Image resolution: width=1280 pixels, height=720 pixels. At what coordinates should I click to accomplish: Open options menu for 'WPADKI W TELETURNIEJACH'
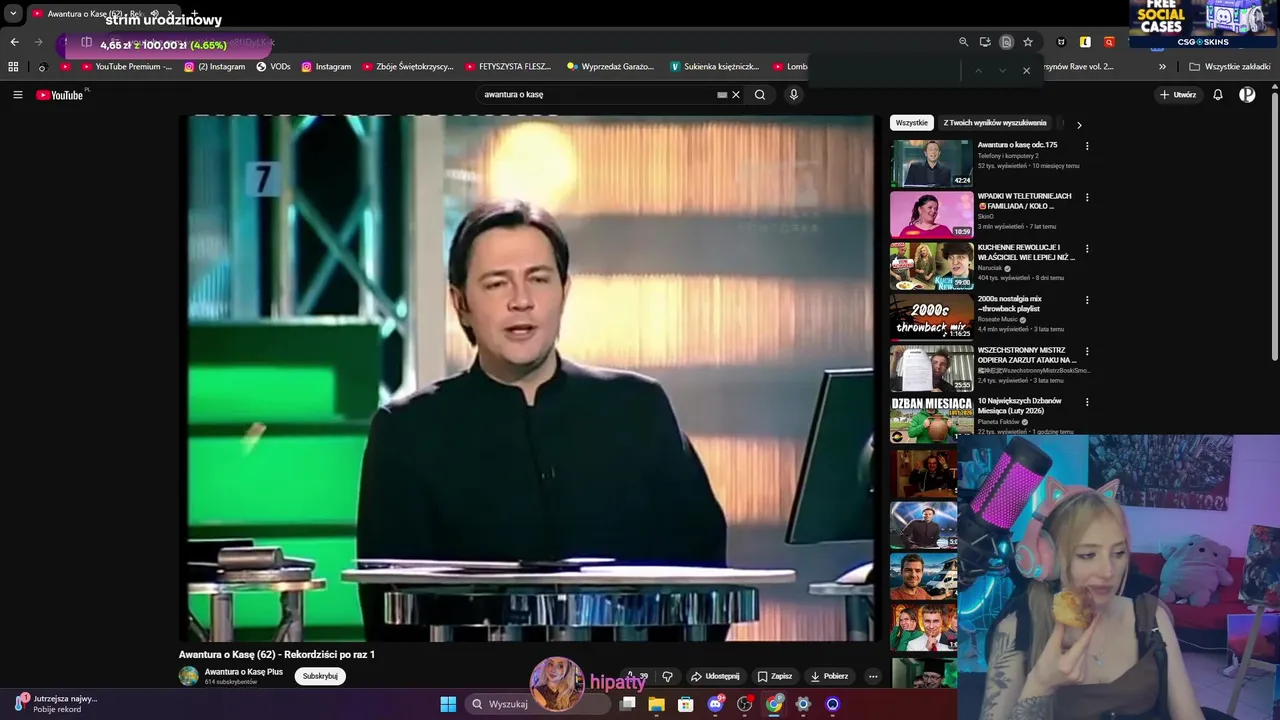[1087, 197]
